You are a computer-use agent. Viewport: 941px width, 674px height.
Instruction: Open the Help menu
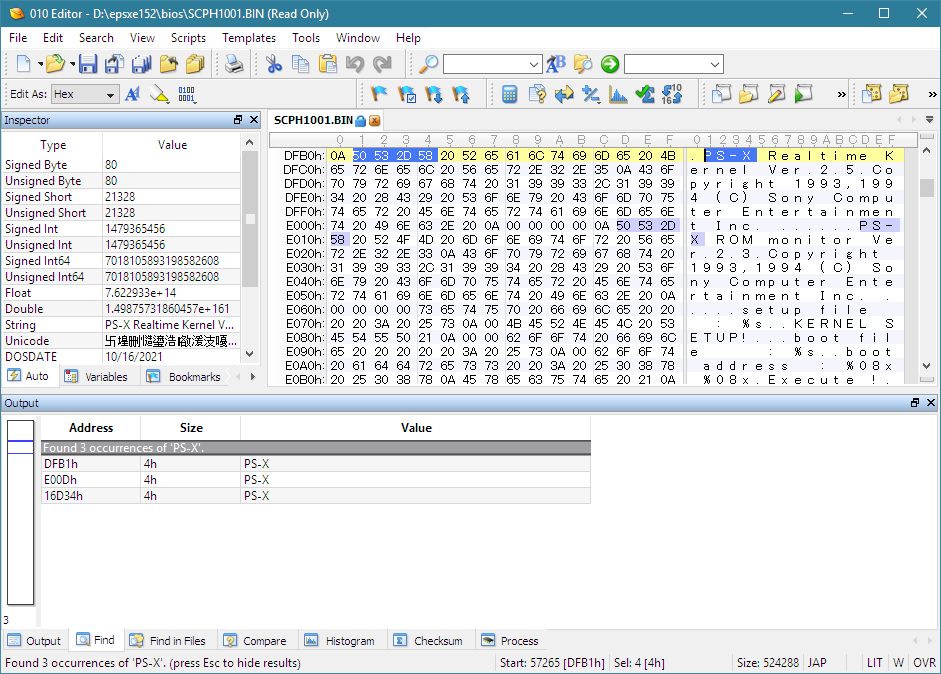coord(408,37)
